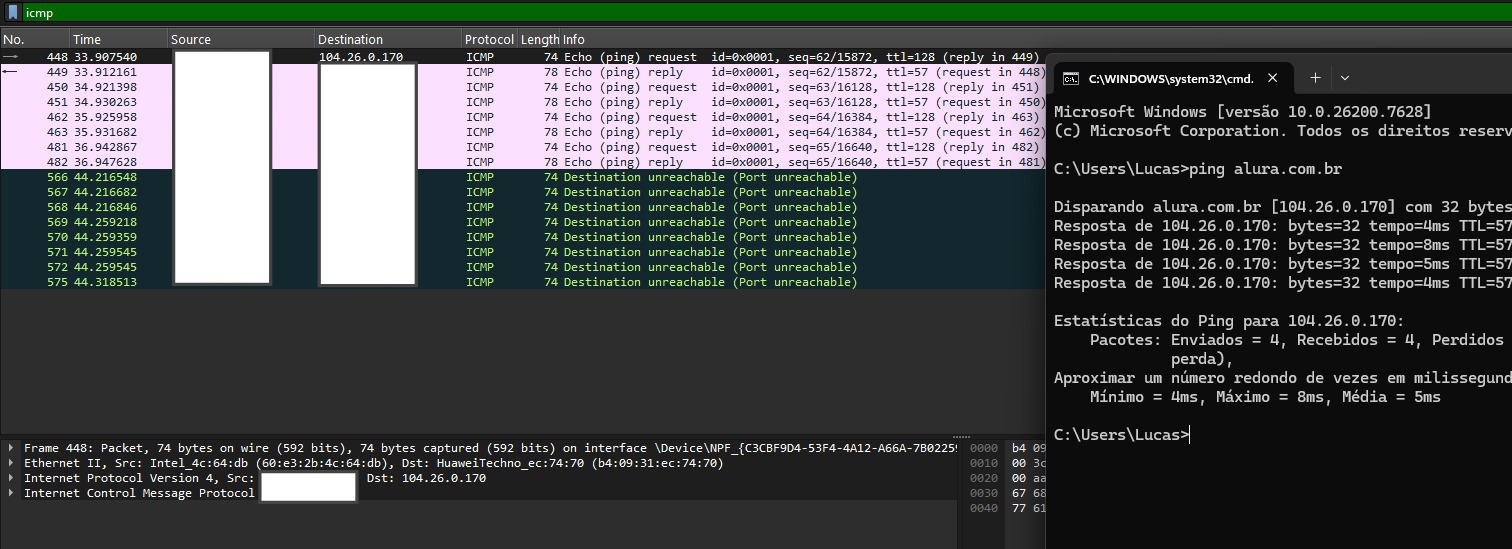
Task: Click 'Estatísticas do Ping para 104.26.0.170' line
Action: coord(1229,321)
